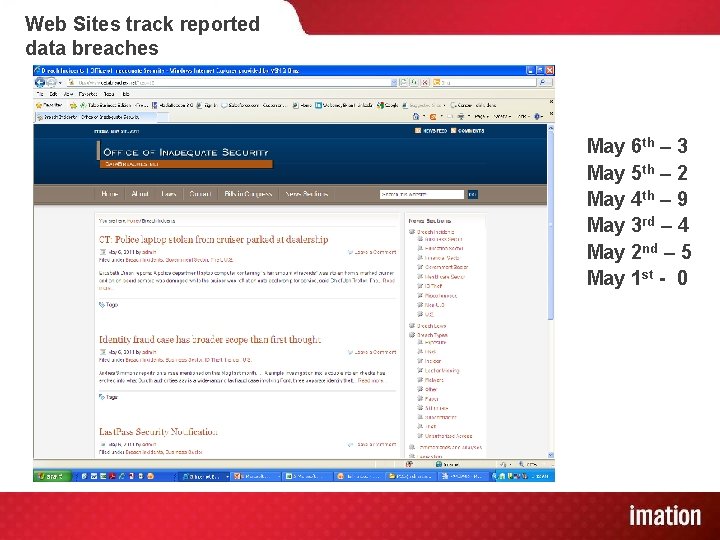This screenshot has width=720, height=540.
Task: Click the Tags icon under first article
Action: (102, 304)
